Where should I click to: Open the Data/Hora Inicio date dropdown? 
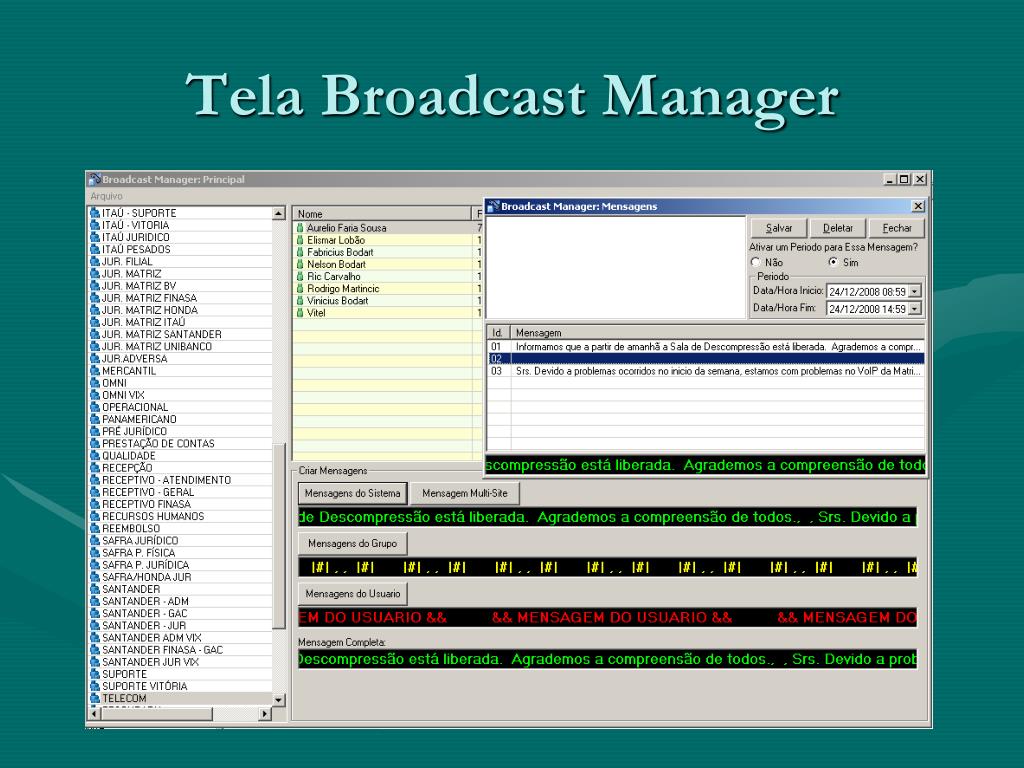point(914,291)
